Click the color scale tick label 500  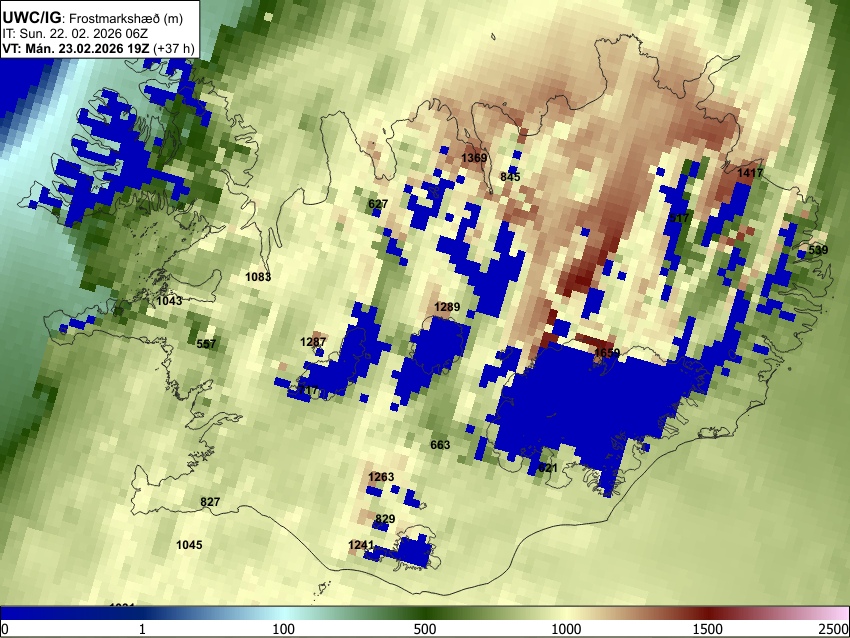(x=424, y=629)
